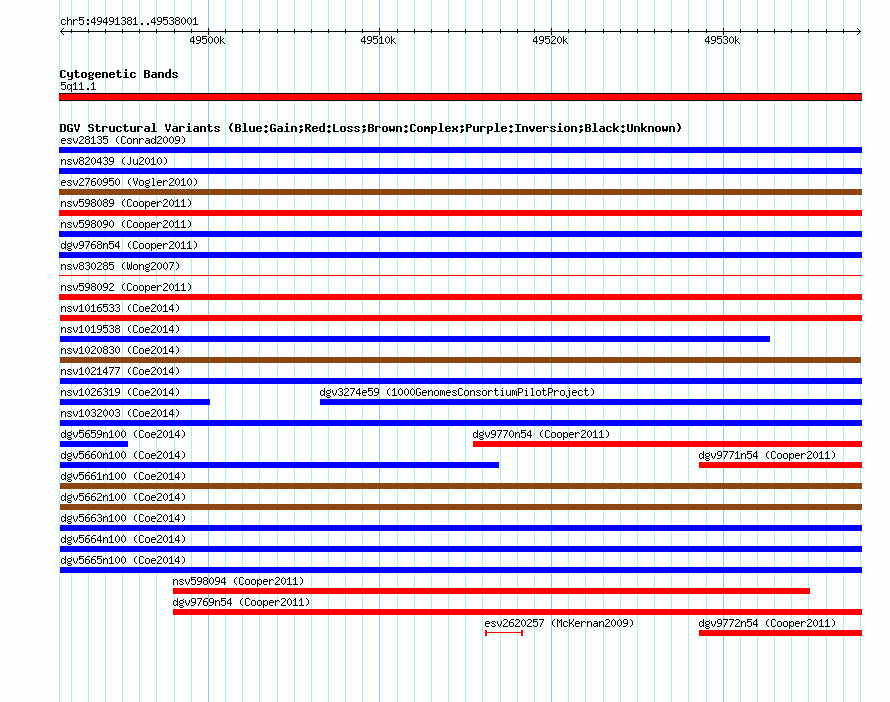Open dgv9769n54 (Cooper2011) variant
Image resolution: width=890 pixels, height=702 pixels.
point(241,602)
